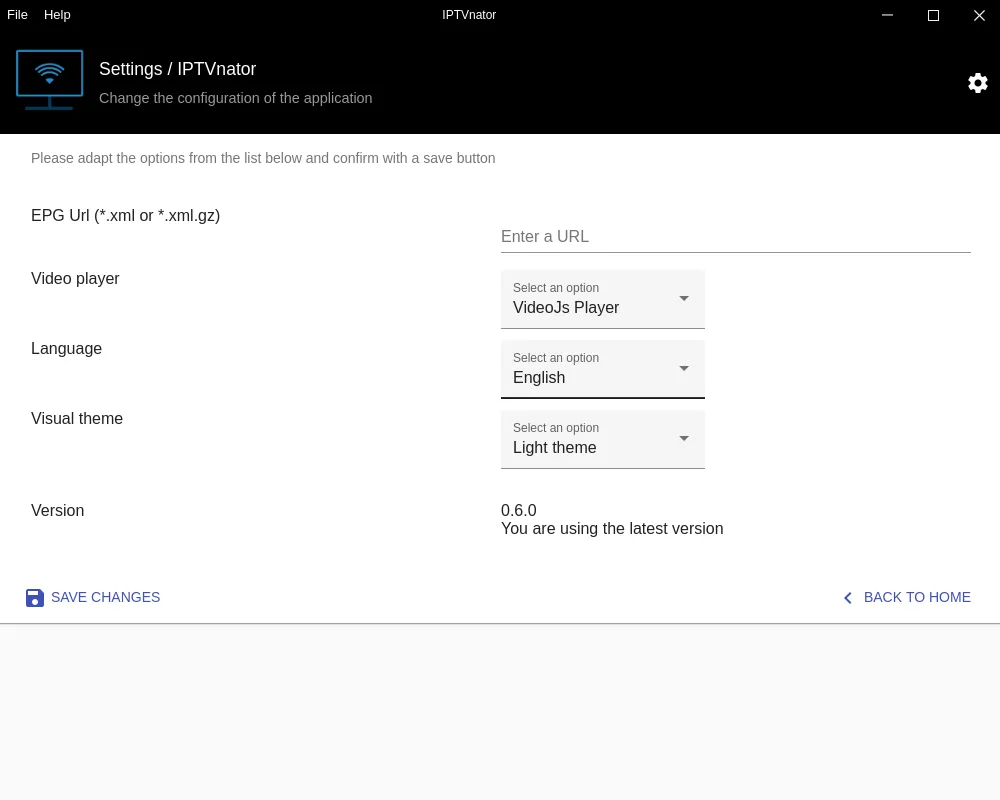1000x800 pixels.
Task: Click the version number 0.6.0
Action: [x=519, y=510]
